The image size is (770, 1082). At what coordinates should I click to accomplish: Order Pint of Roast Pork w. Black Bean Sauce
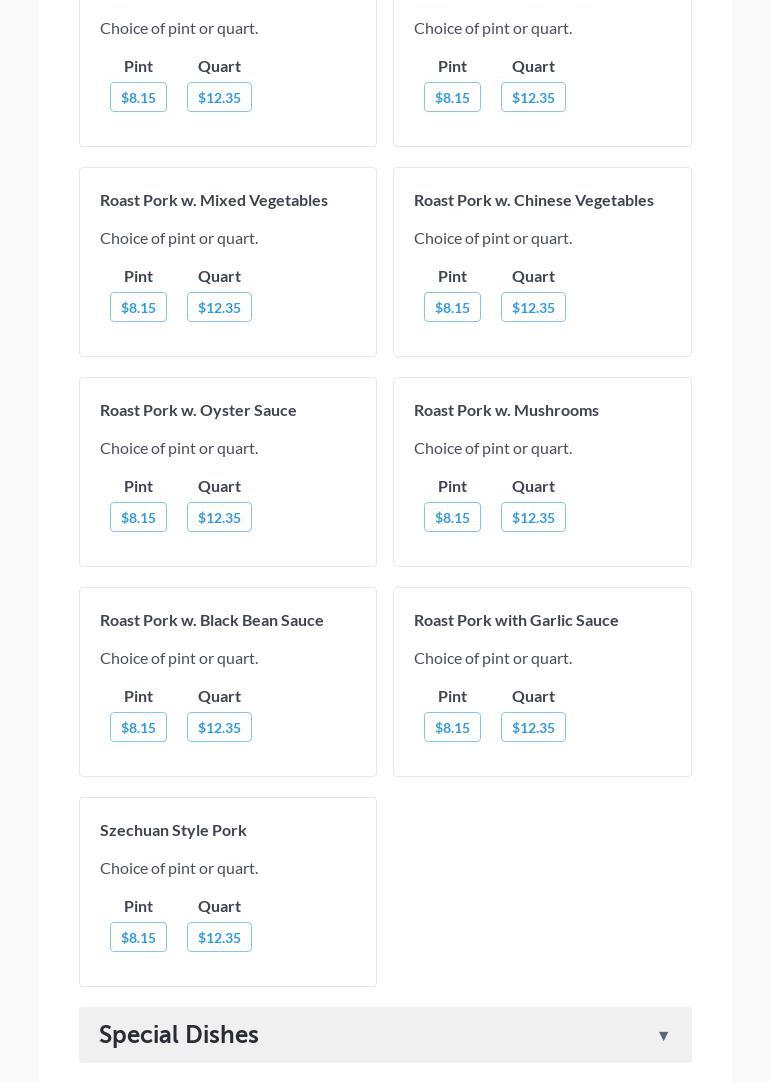pyautogui.click(x=138, y=727)
